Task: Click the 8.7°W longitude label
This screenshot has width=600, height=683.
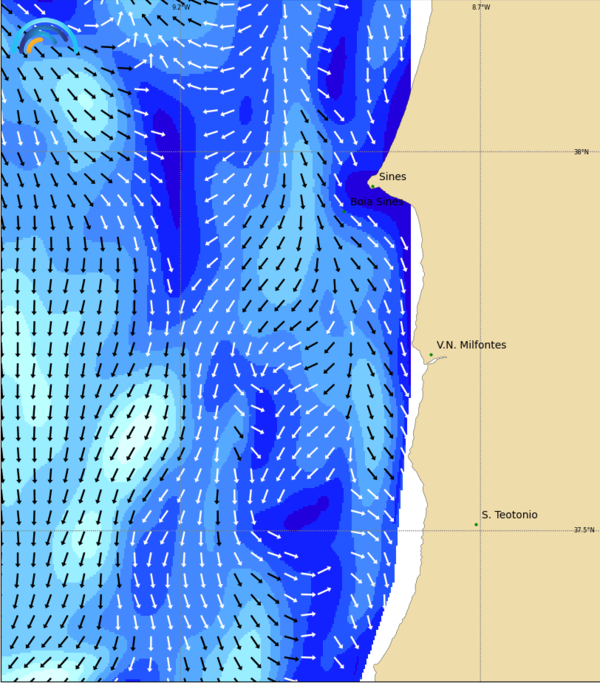Action: [481, 7]
